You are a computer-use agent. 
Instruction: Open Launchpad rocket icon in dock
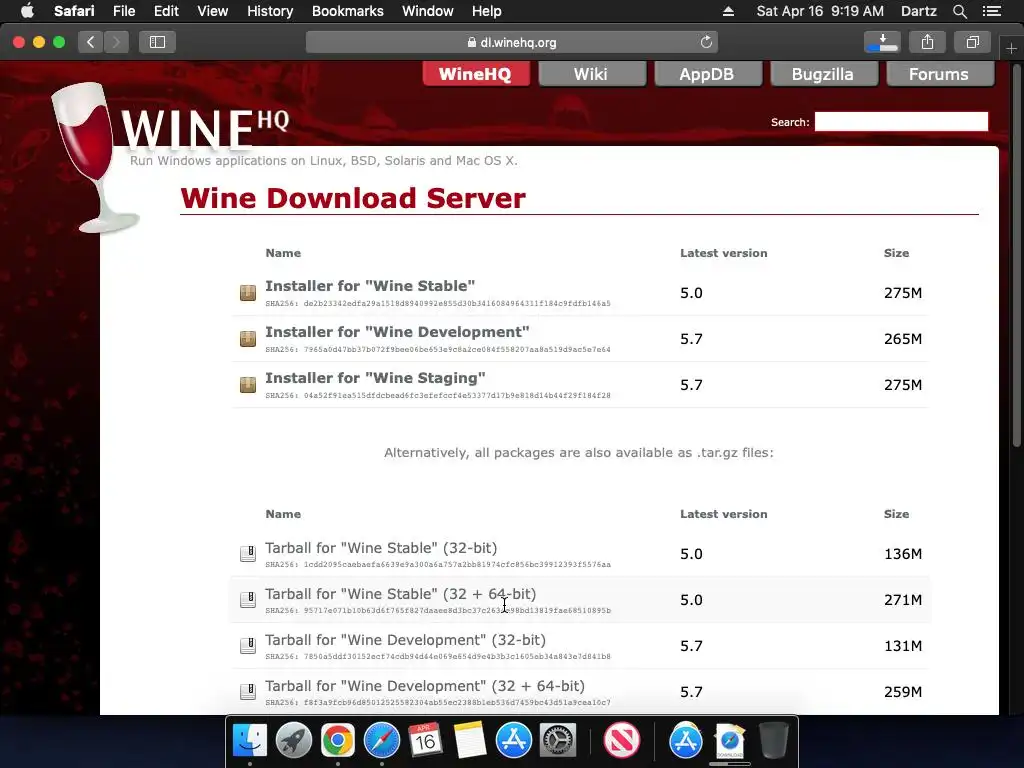(x=294, y=741)
